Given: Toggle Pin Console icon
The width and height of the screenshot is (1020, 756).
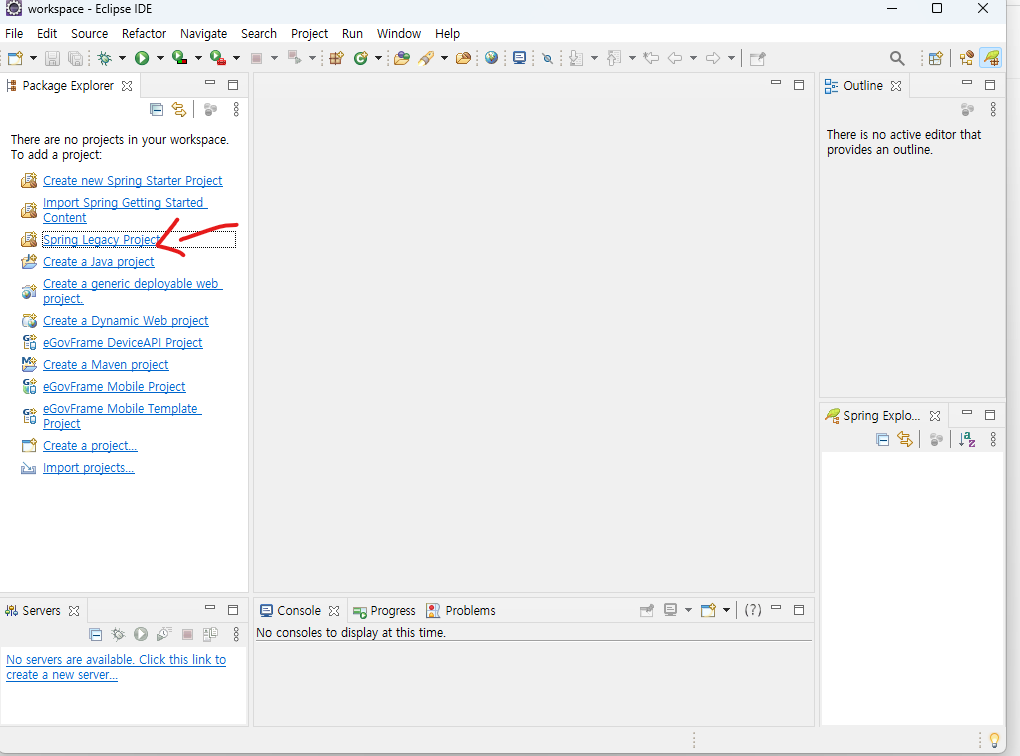Looking at the screenshot, I should click(647, 610).
